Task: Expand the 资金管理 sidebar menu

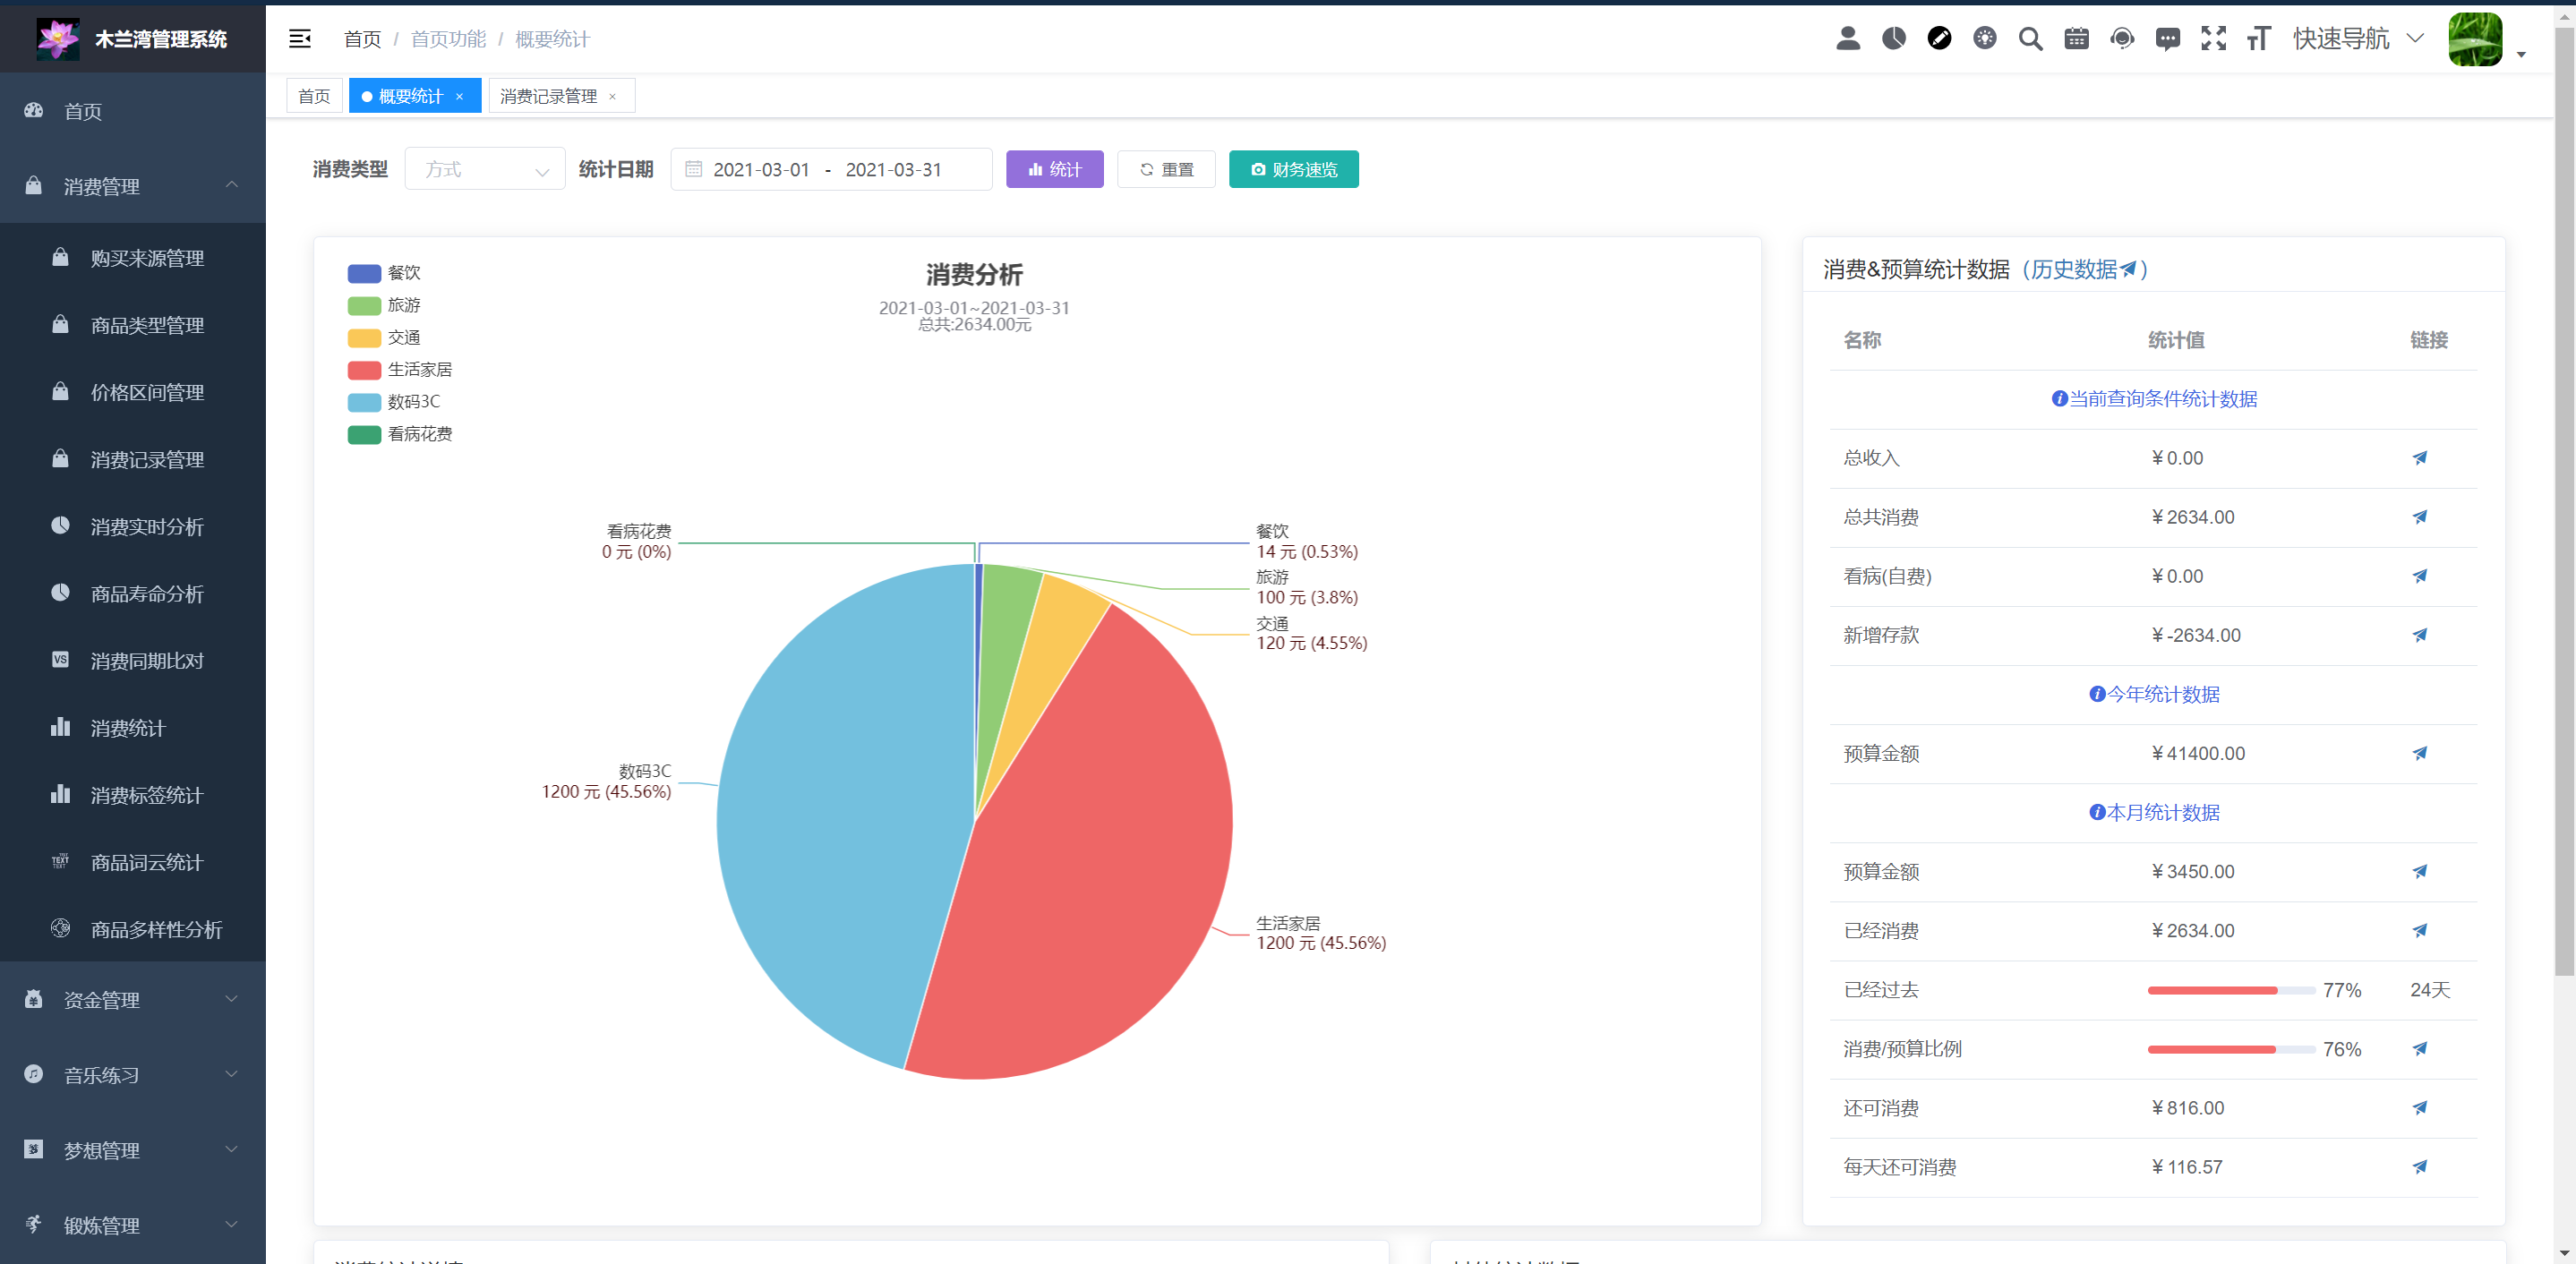Action: (x=133, y=999)
